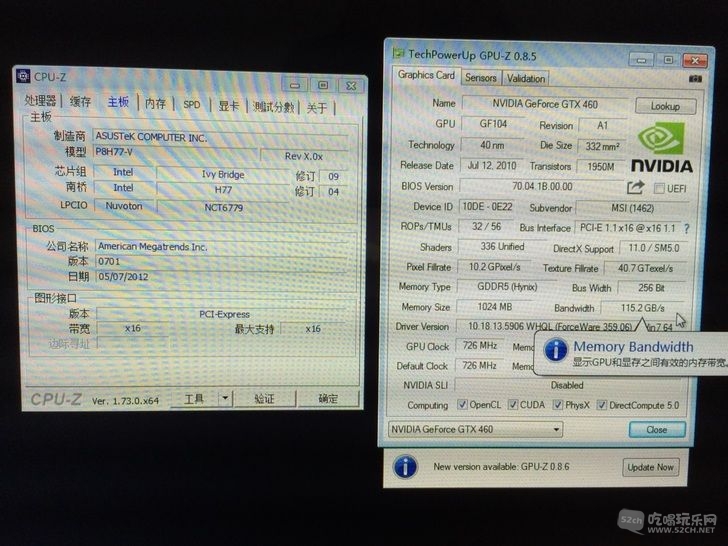Select the 主板 tab in CPU-Z
Screen dimensions: 728x546
118,102
